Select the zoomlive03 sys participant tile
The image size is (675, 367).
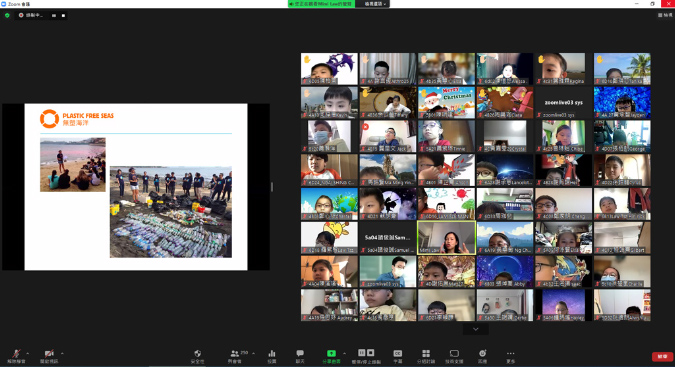pos(564,102)
